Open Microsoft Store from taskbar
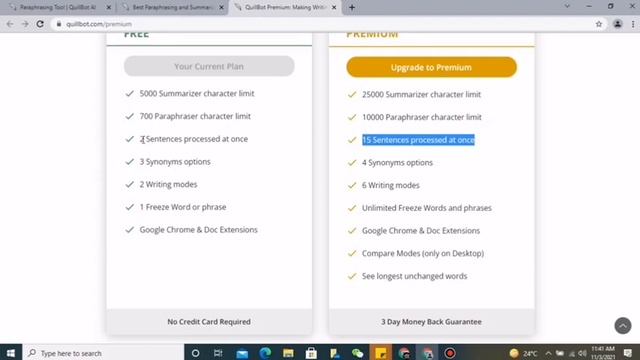The width and height of the screenshot is (640, 360). pyautogui.click(x=311, y=353)
